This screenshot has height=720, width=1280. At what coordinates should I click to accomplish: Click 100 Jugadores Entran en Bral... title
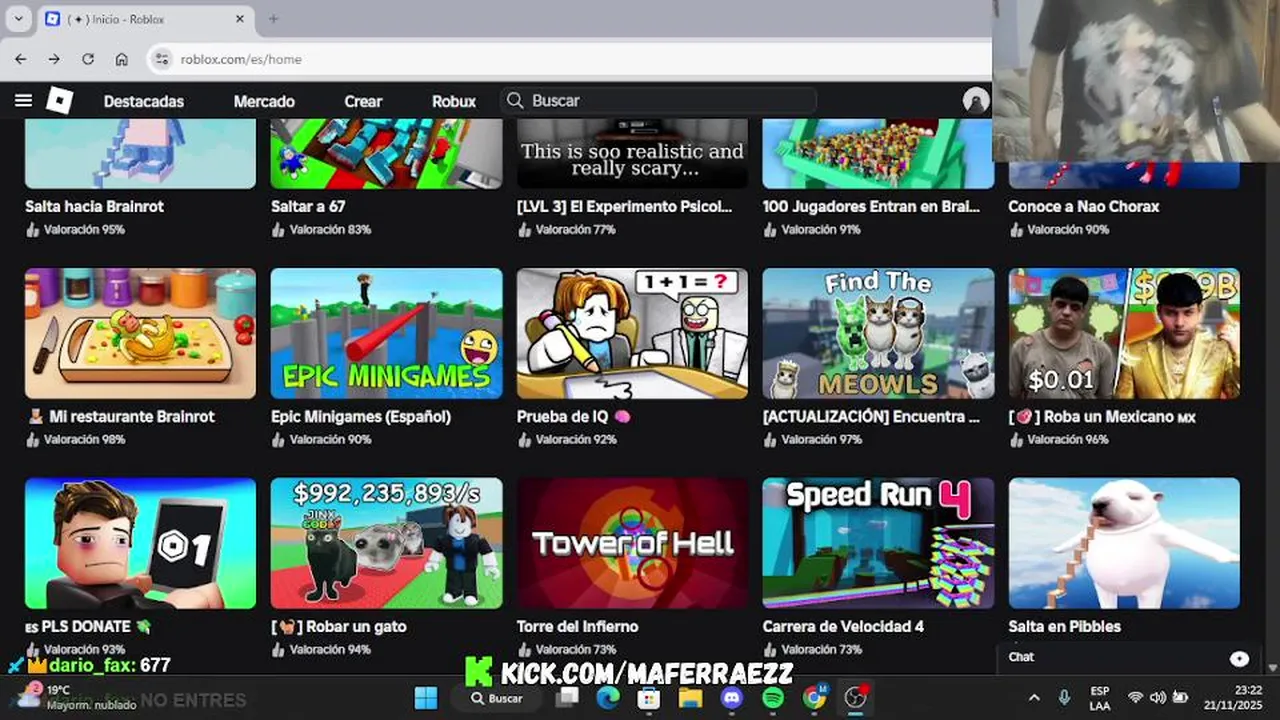(871, 207)
